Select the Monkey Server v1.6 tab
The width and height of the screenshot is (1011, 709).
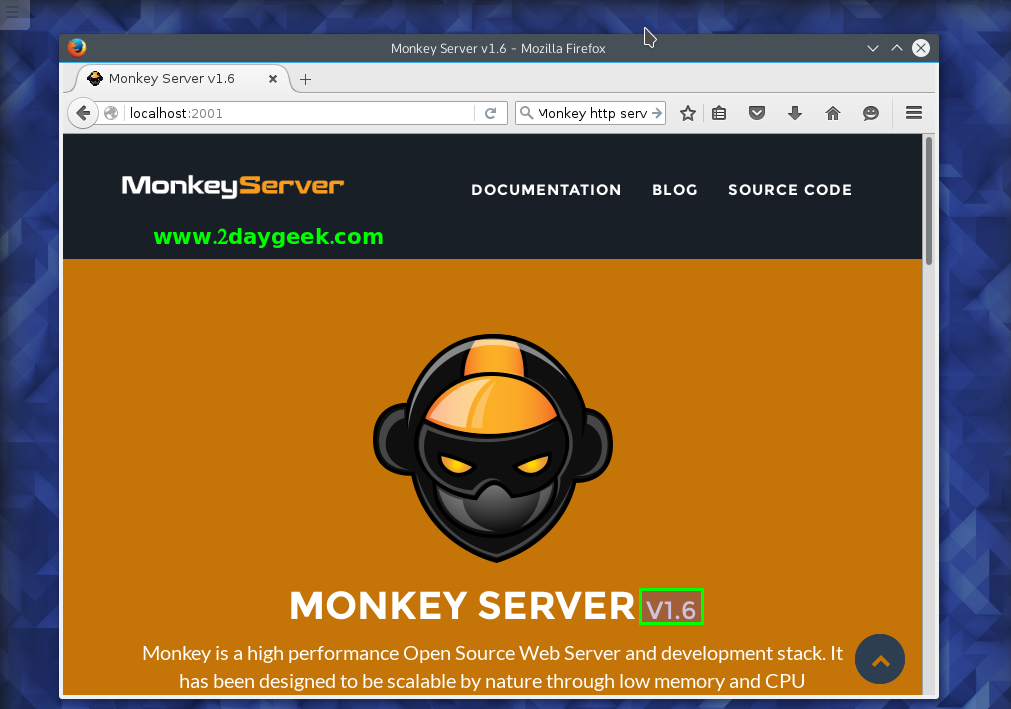pos(171,79)
